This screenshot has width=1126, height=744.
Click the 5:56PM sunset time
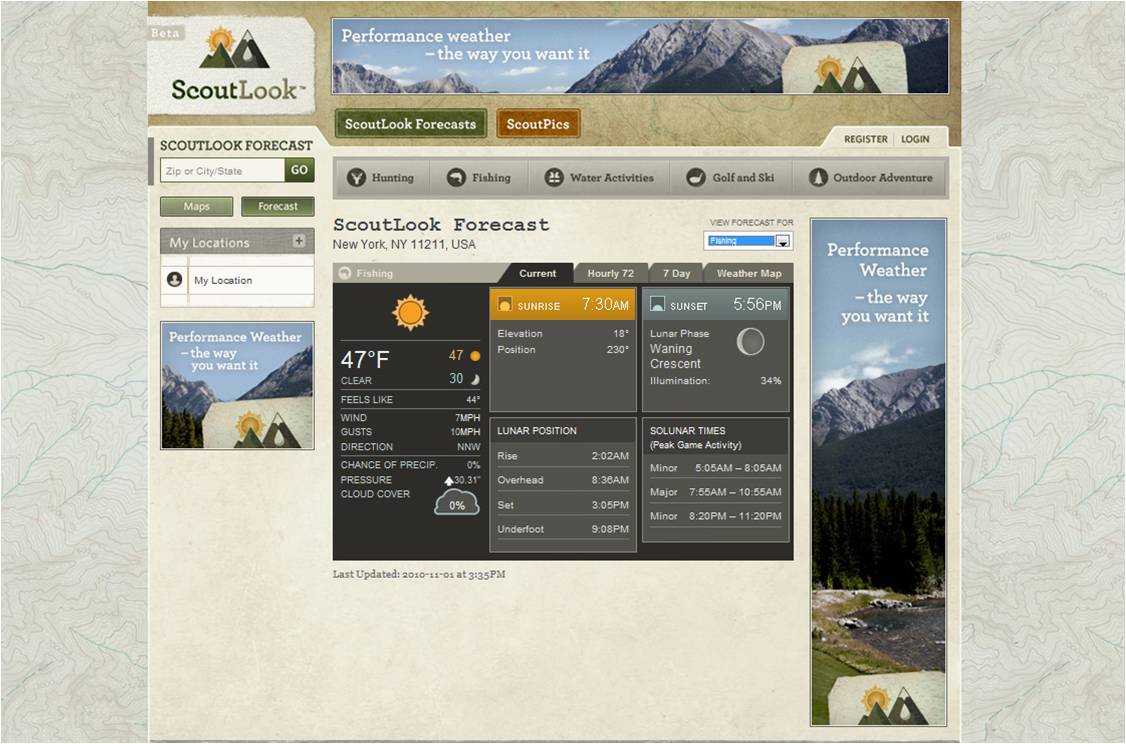tap(757, 304)
